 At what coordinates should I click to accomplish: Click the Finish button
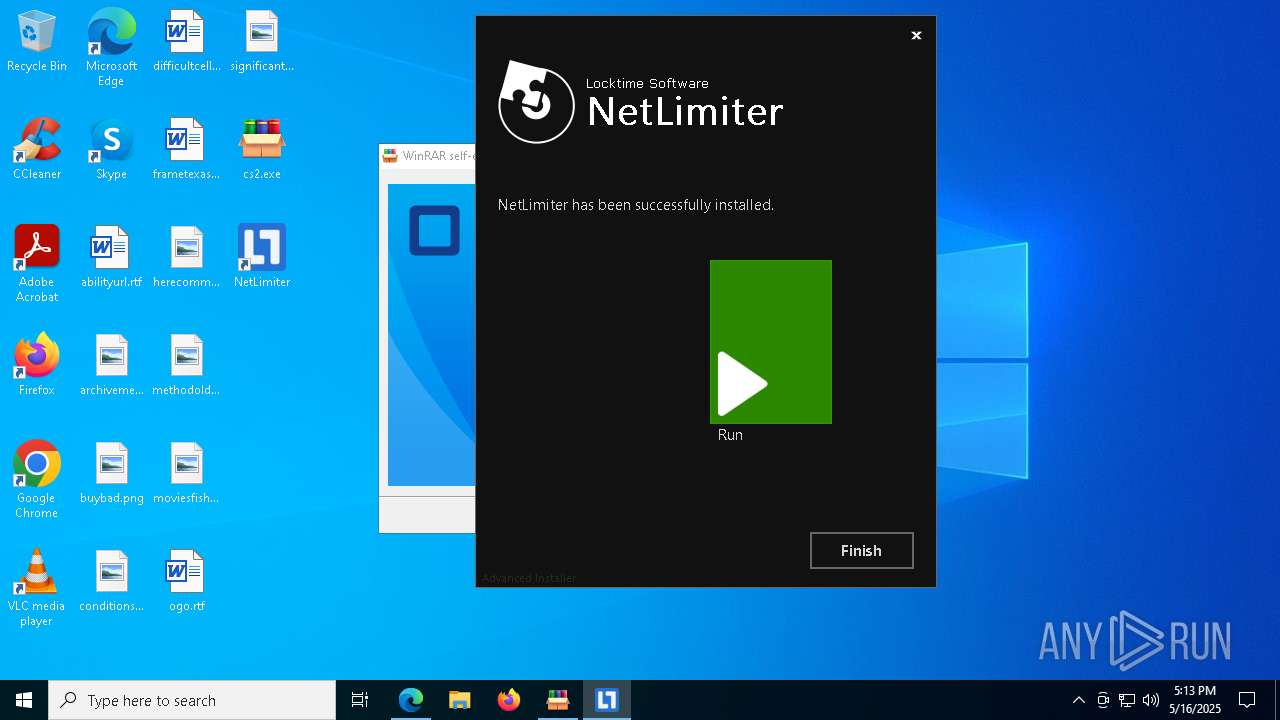[x=861, y=550]
